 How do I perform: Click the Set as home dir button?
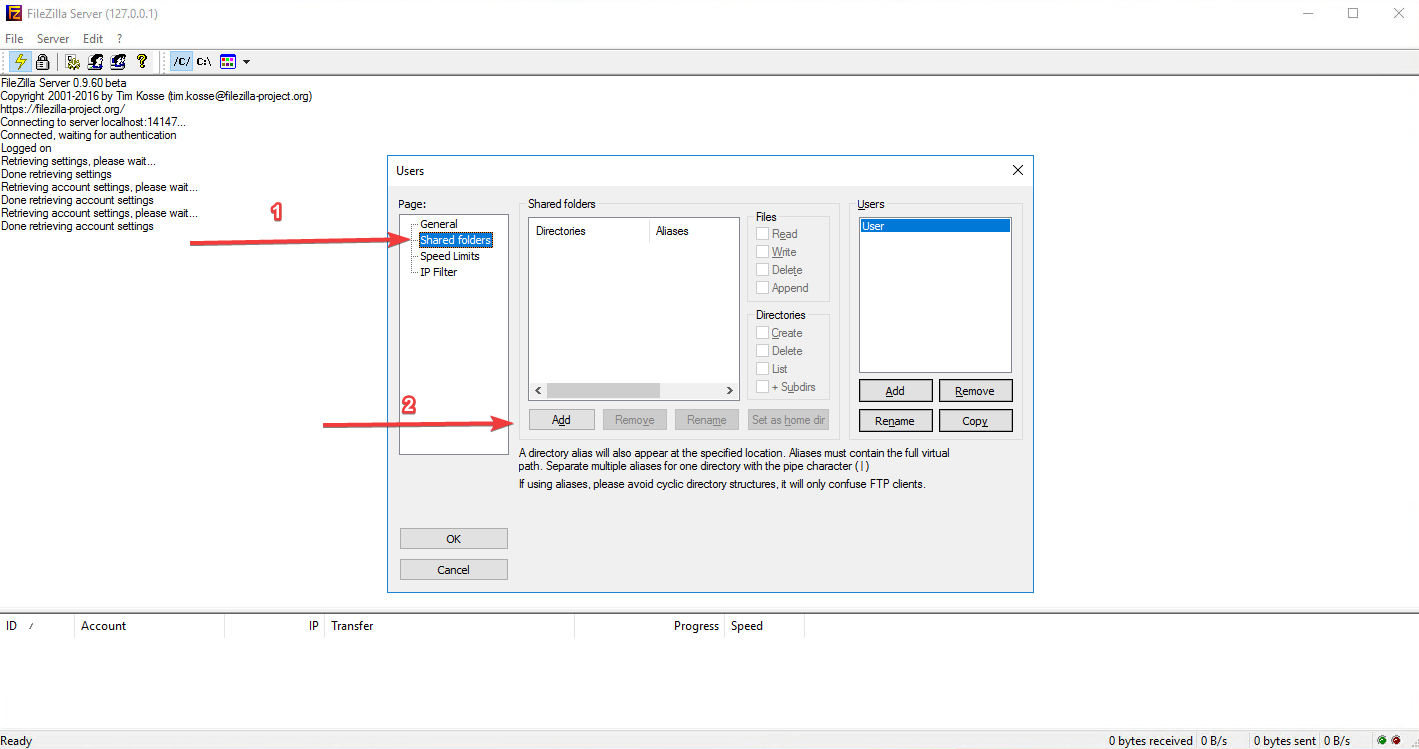[788, 420]
